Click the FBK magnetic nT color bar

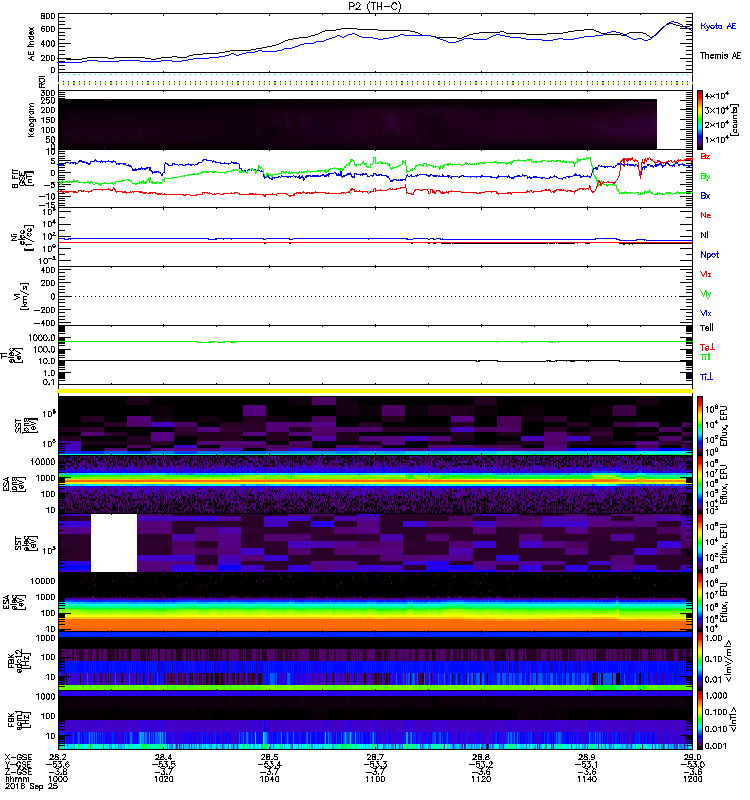[700, 720]
